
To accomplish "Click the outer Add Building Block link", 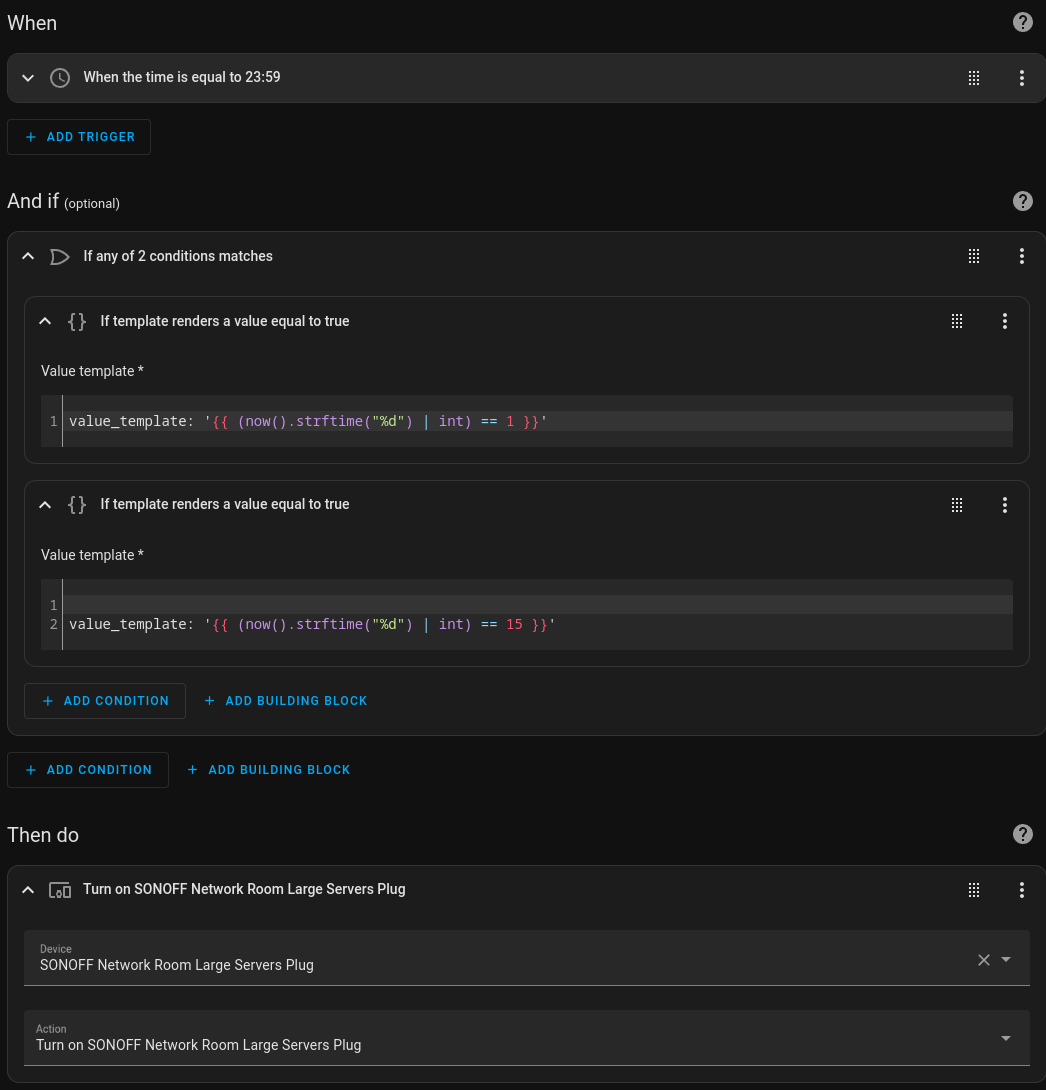I will coord(269,770).
